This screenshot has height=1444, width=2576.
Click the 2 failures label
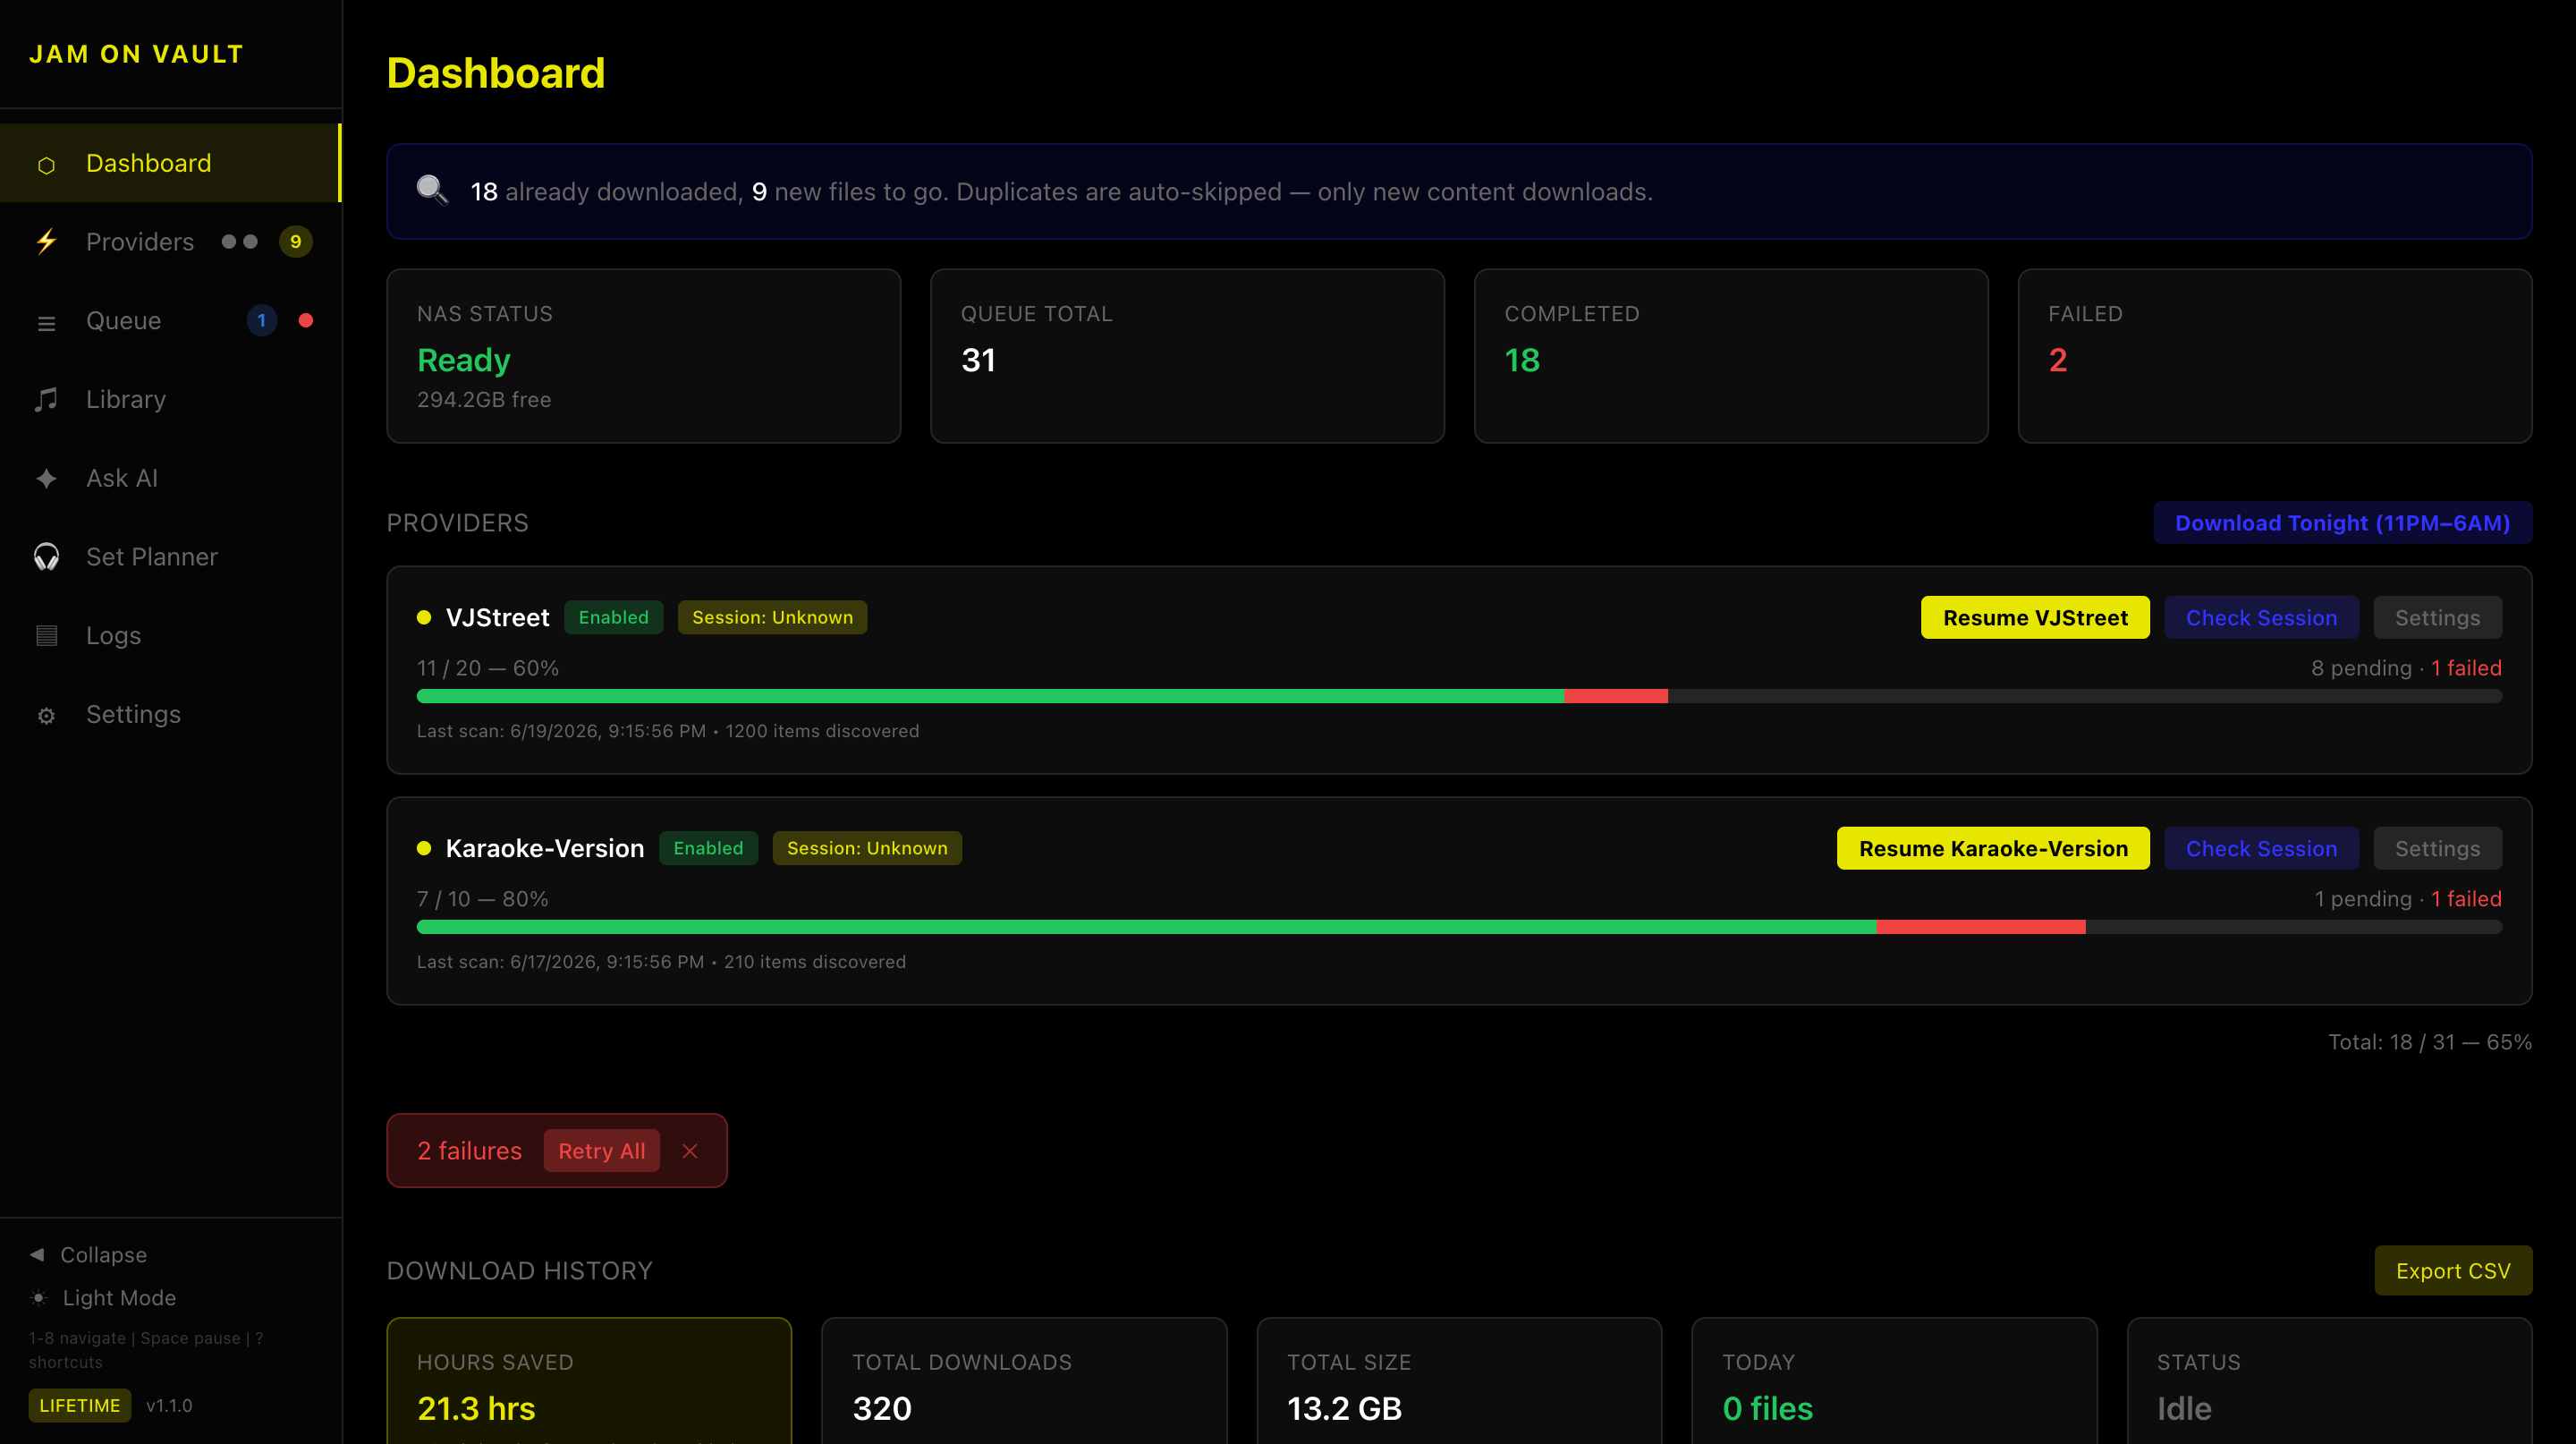[x=469, y=1151]
